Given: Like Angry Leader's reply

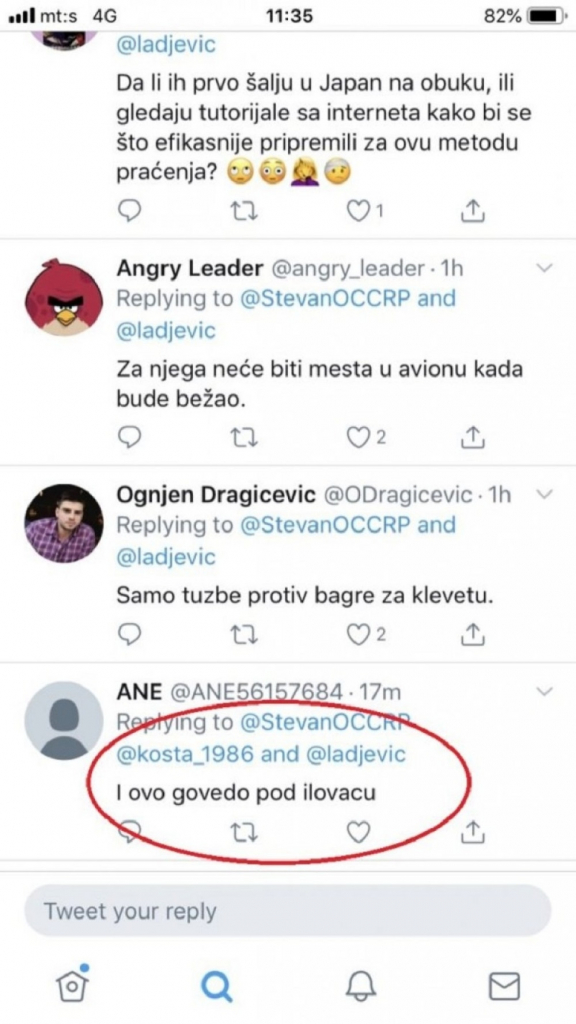Looking at the screenshot, I should pos(358,437).
